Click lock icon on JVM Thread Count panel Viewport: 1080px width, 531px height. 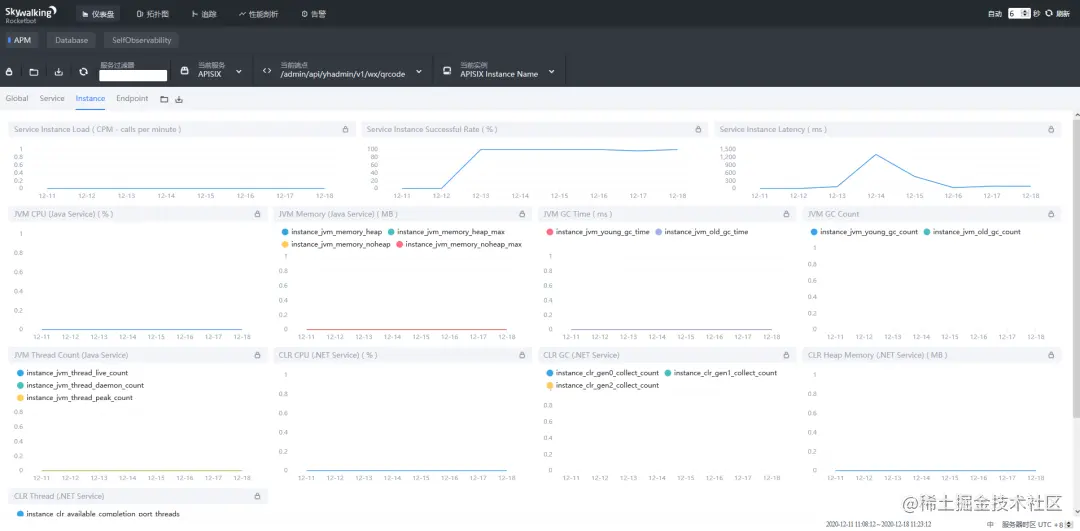click(x=257, y=355)
